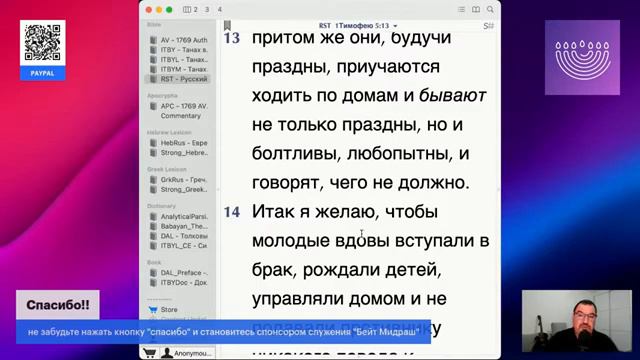Click the PayPal QR code
Viewport: 640px width, 360px height.
click(42, 42)
